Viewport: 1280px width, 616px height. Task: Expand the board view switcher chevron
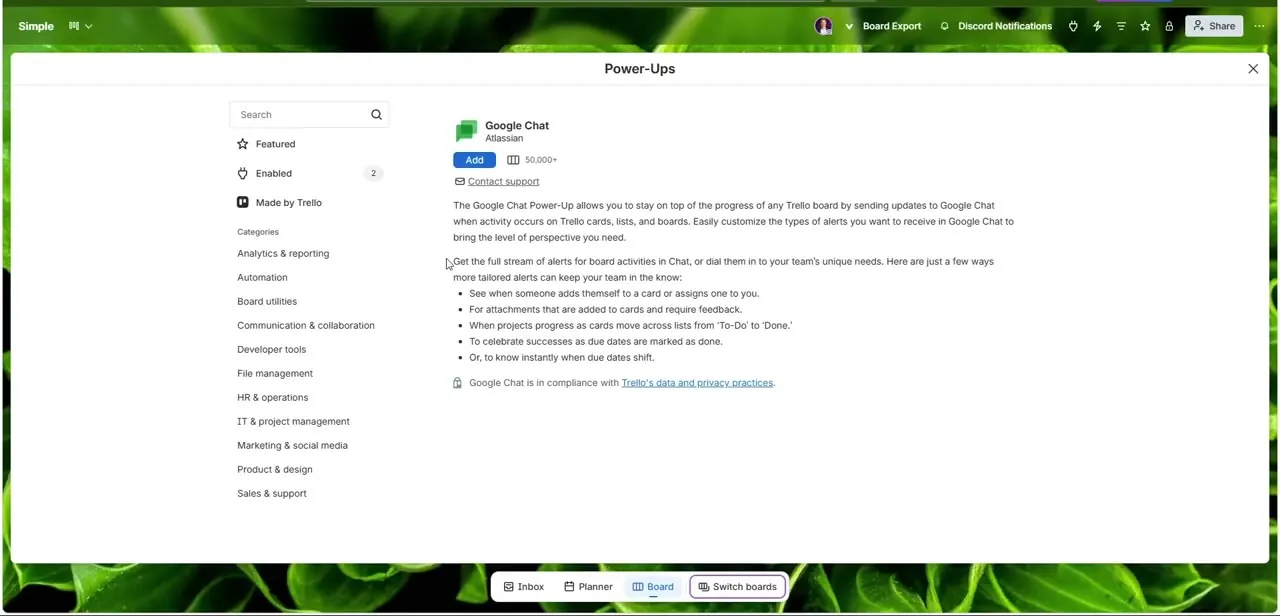(88, 26)
